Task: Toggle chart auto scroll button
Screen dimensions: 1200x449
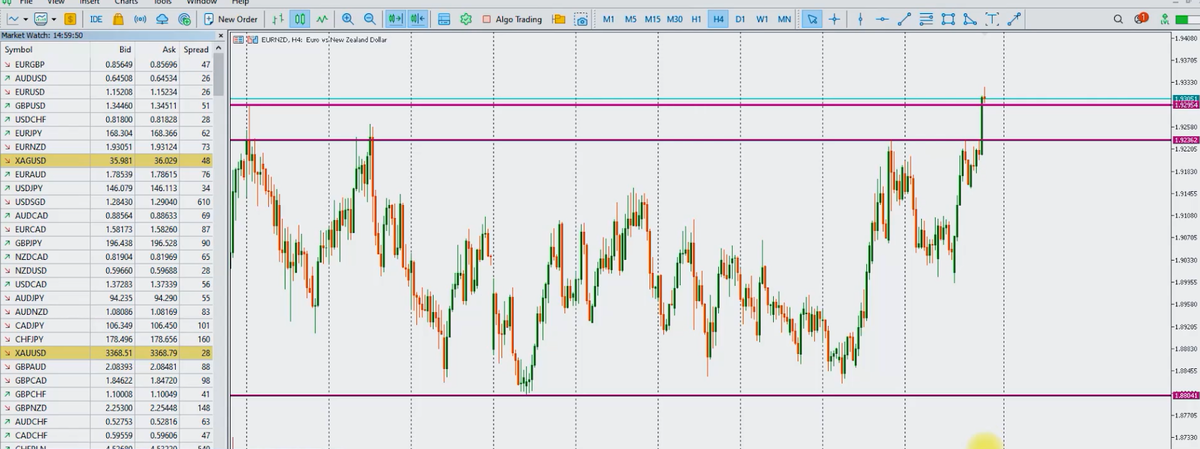Action: point(395,19)
